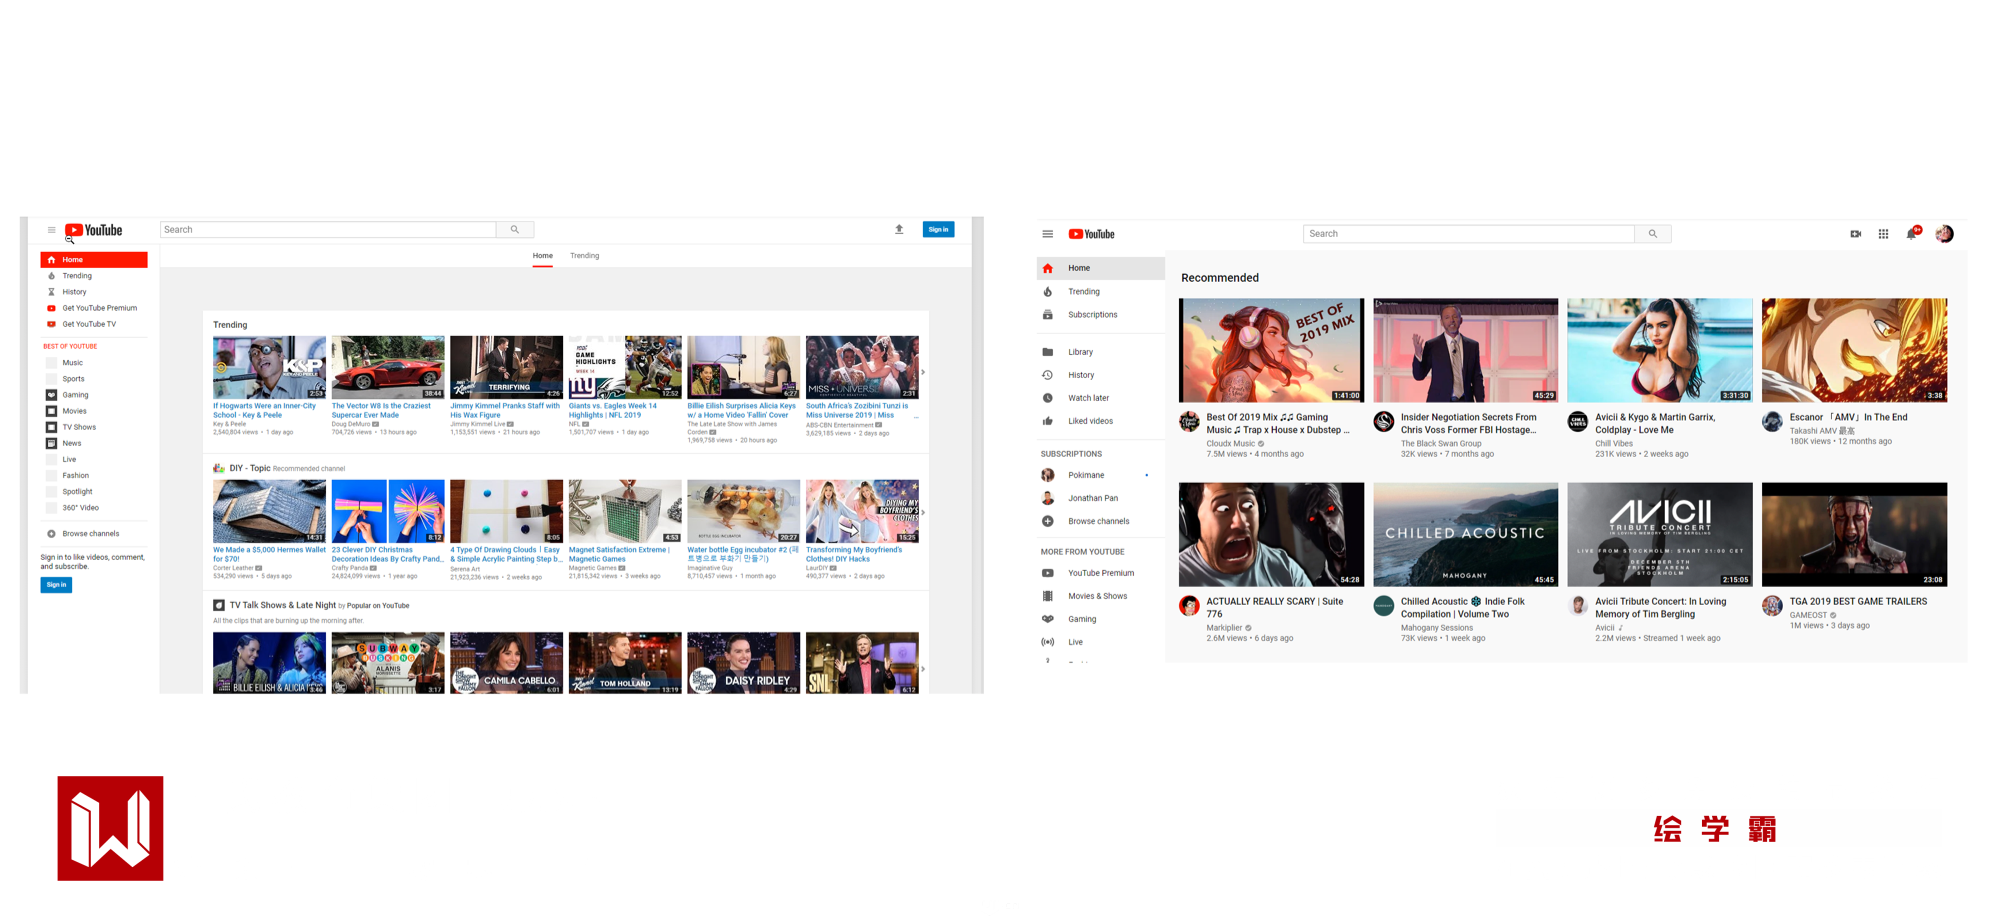
Task: Open the 'Best of 2019 Mix' video thumbnail
Action: 1271,350
